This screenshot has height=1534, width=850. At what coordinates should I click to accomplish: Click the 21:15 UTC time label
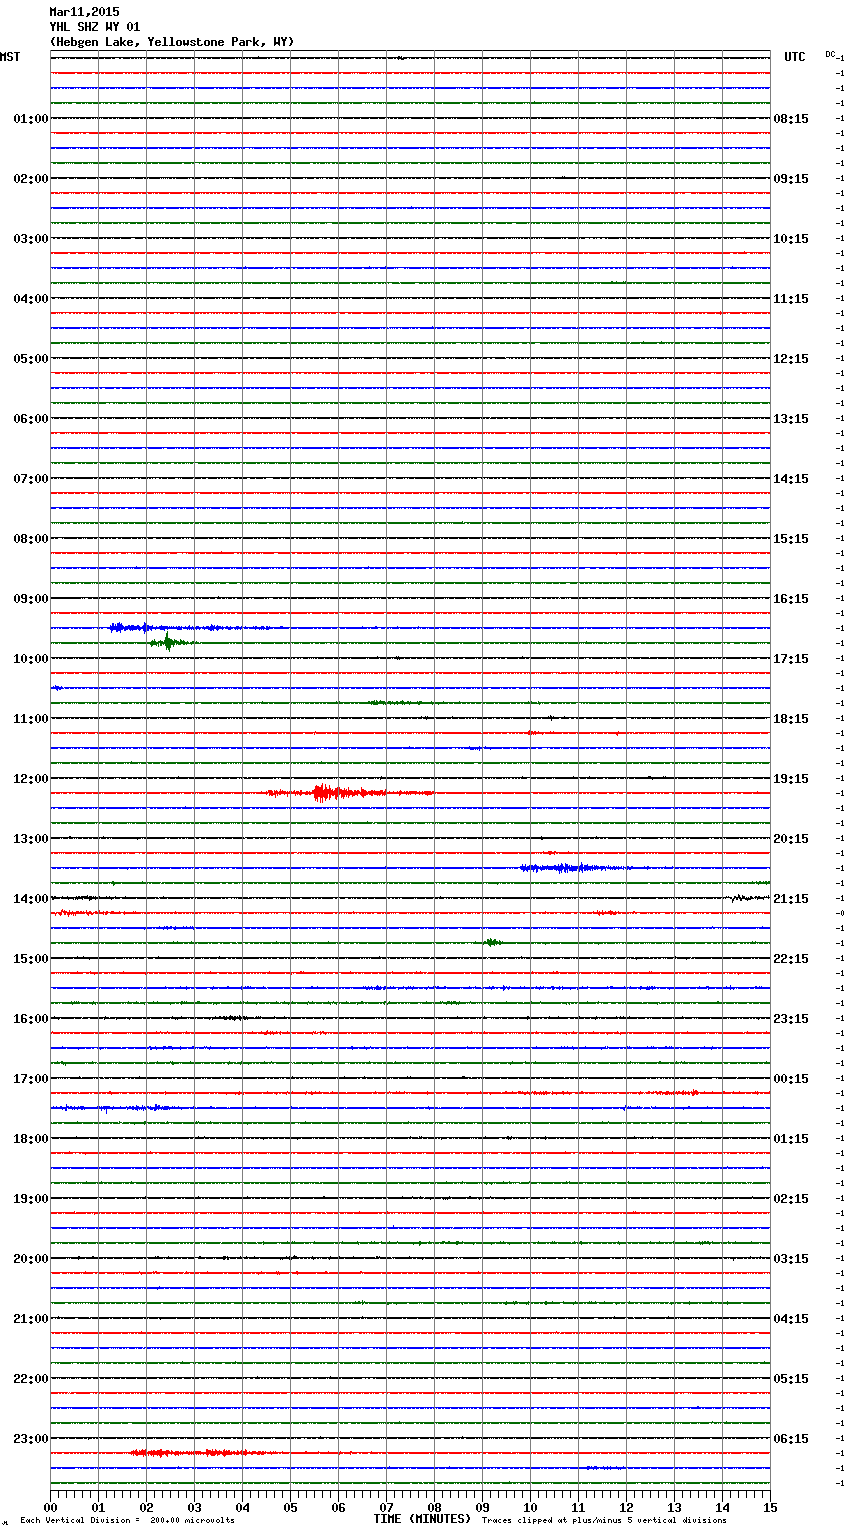click(791, 899)
